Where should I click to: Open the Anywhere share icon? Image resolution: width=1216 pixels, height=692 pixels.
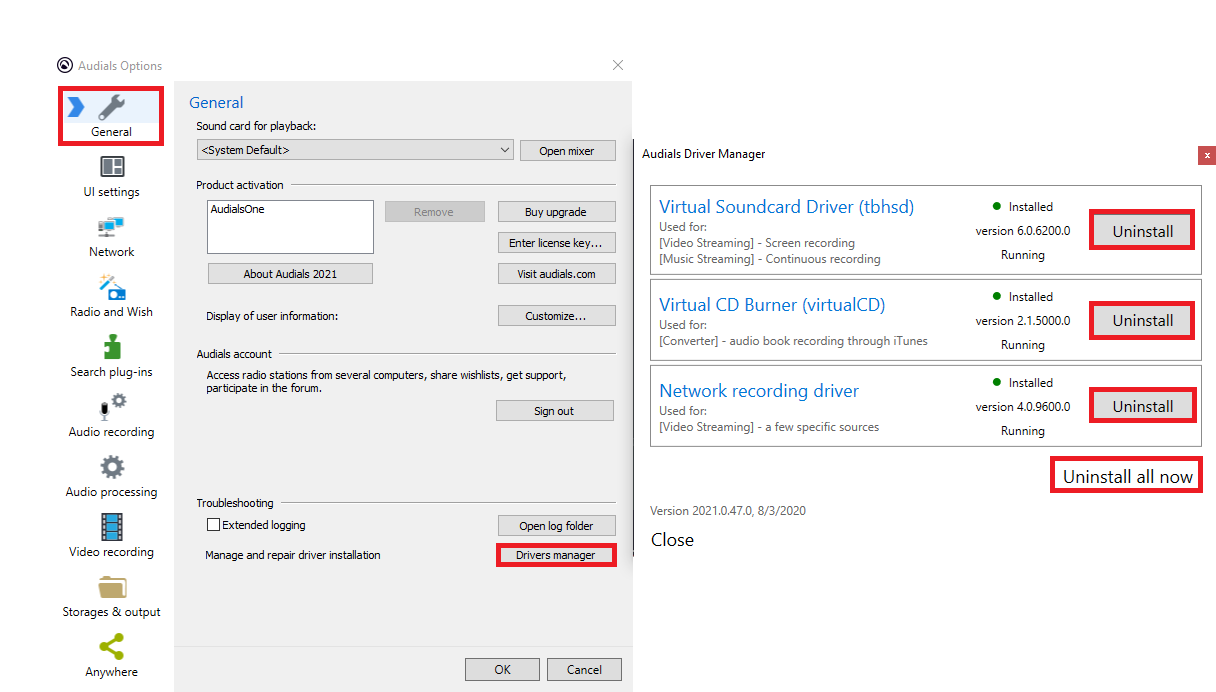(x=112, y=647)
